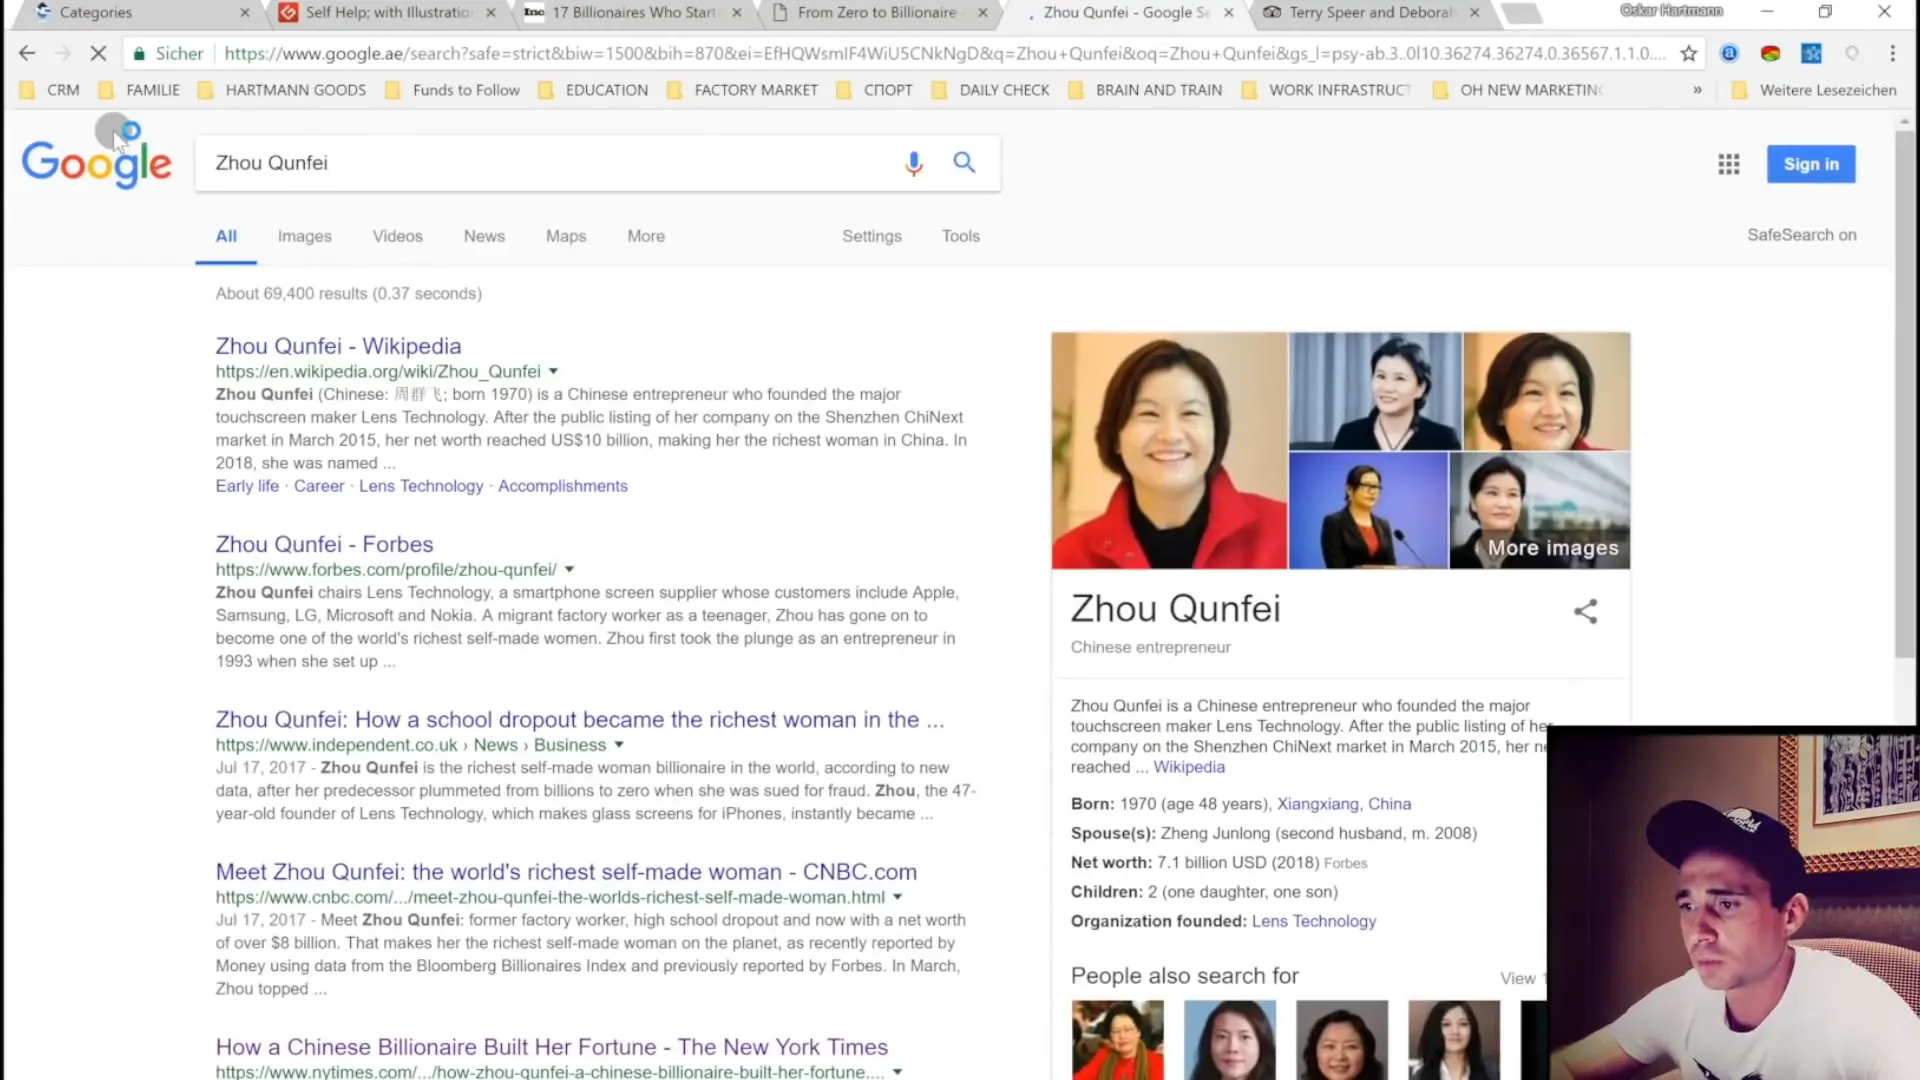The width and height of the screenshot is (1920, 1080).
Task: Bookmark this page with the star icon
Action: pos(1689,54)
